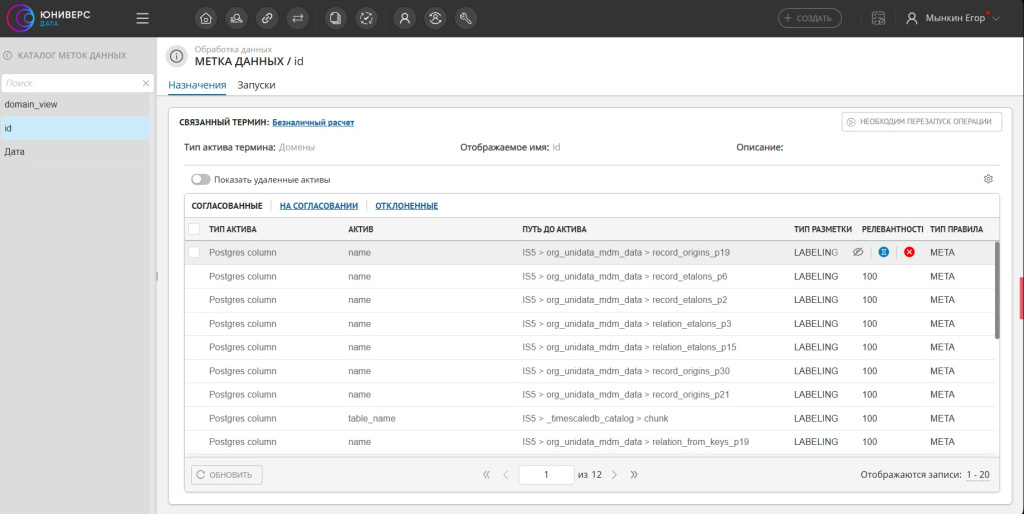The height and width of the screenshot is (514, 1024).
Task: Open the records range 1 - 20 dropdown
Action: [978, 475]
